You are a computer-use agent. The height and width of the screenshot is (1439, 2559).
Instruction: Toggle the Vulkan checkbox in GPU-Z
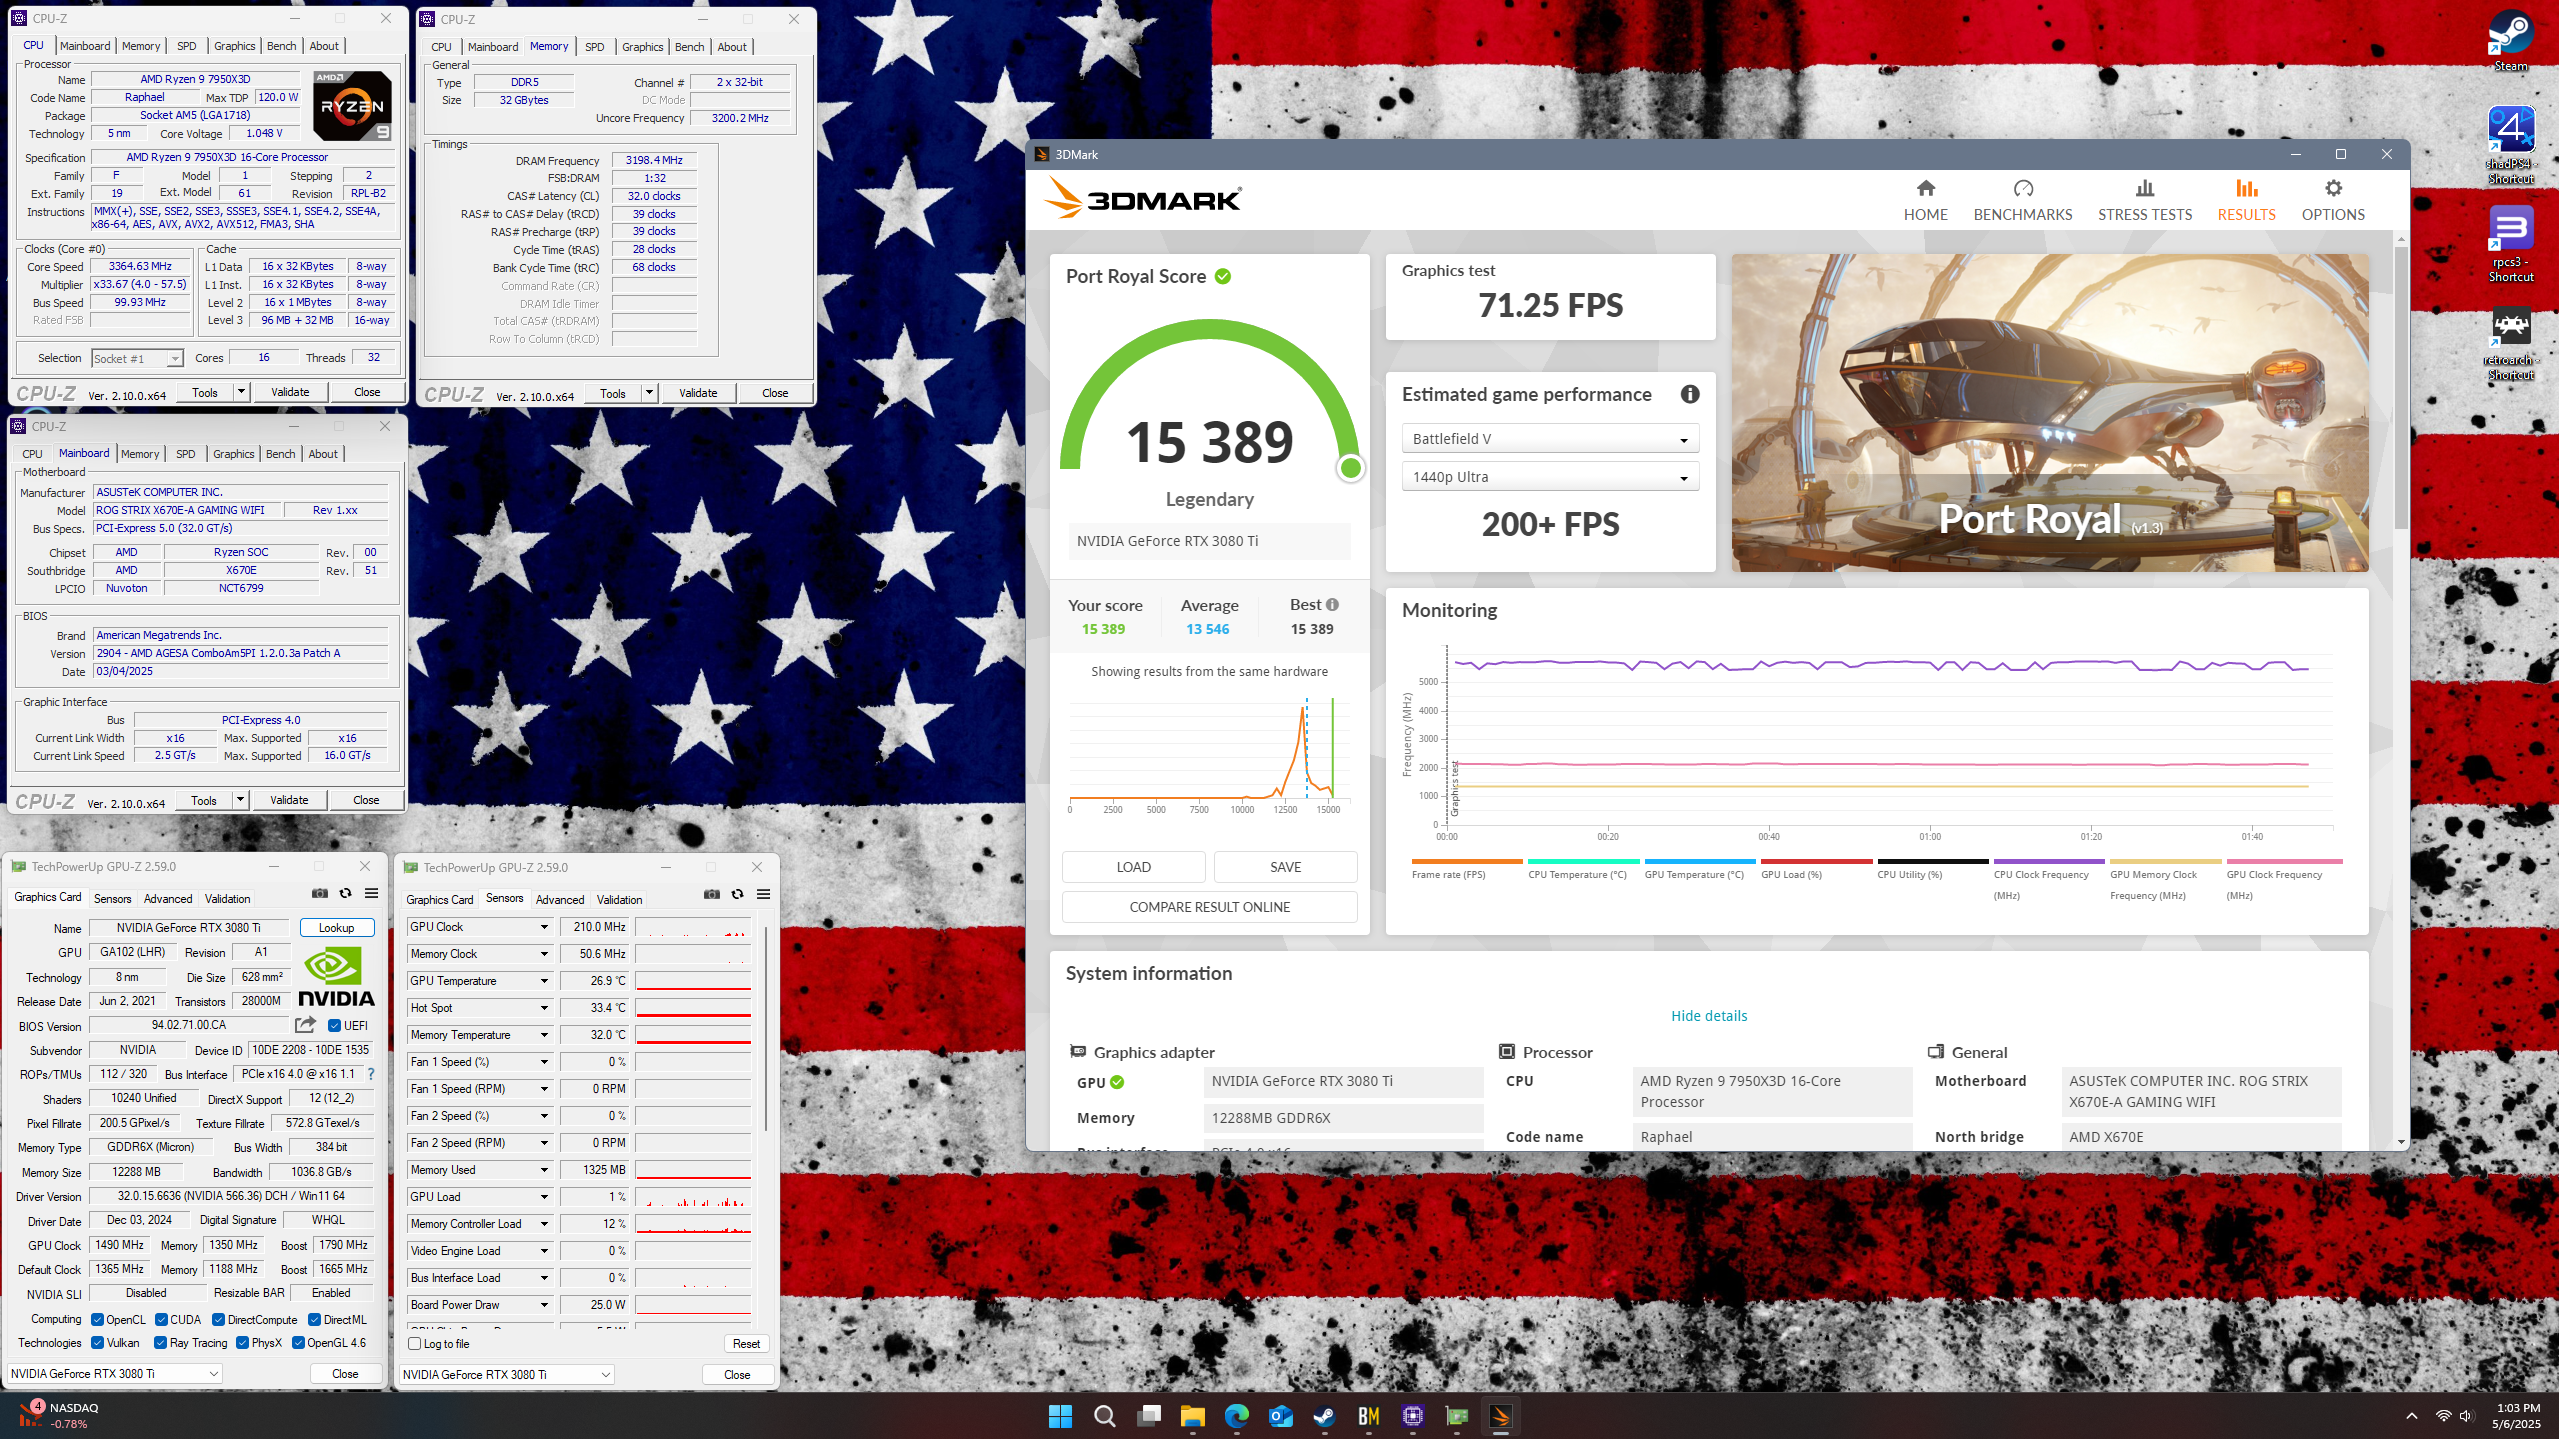pos(97,1342)
